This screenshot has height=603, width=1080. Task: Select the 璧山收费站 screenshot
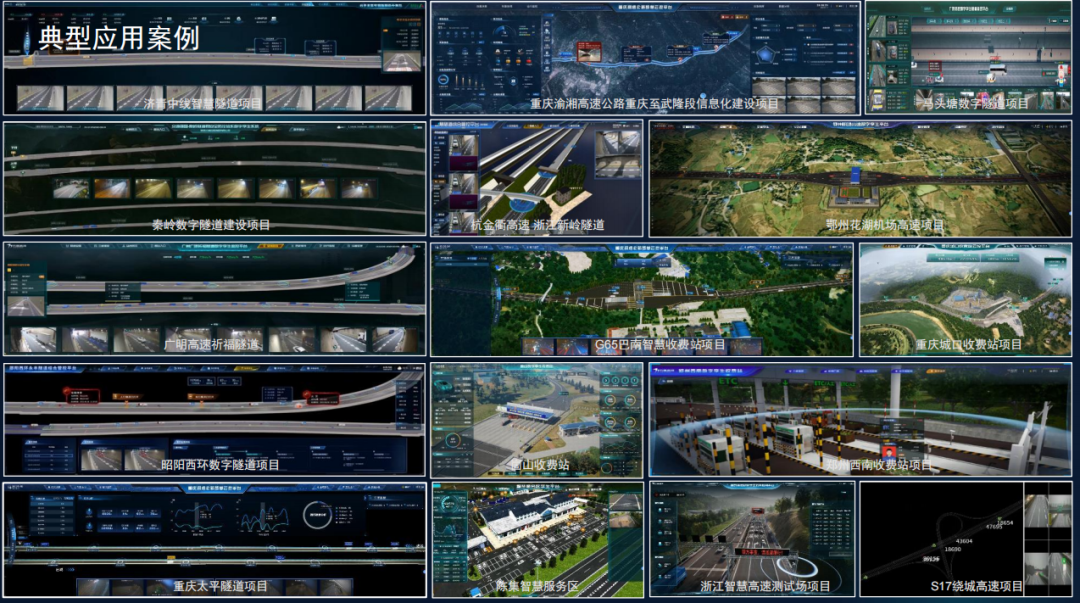click(x=537, y=420)
